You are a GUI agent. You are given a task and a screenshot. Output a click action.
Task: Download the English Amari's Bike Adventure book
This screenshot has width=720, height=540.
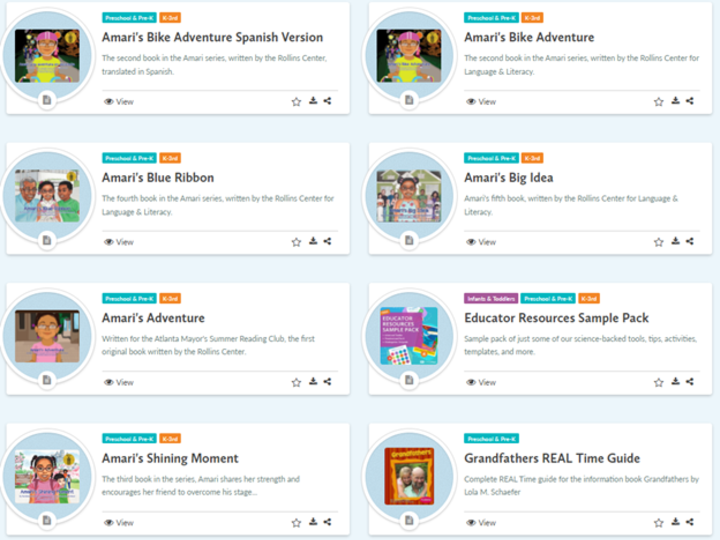[x=675, y=101]
